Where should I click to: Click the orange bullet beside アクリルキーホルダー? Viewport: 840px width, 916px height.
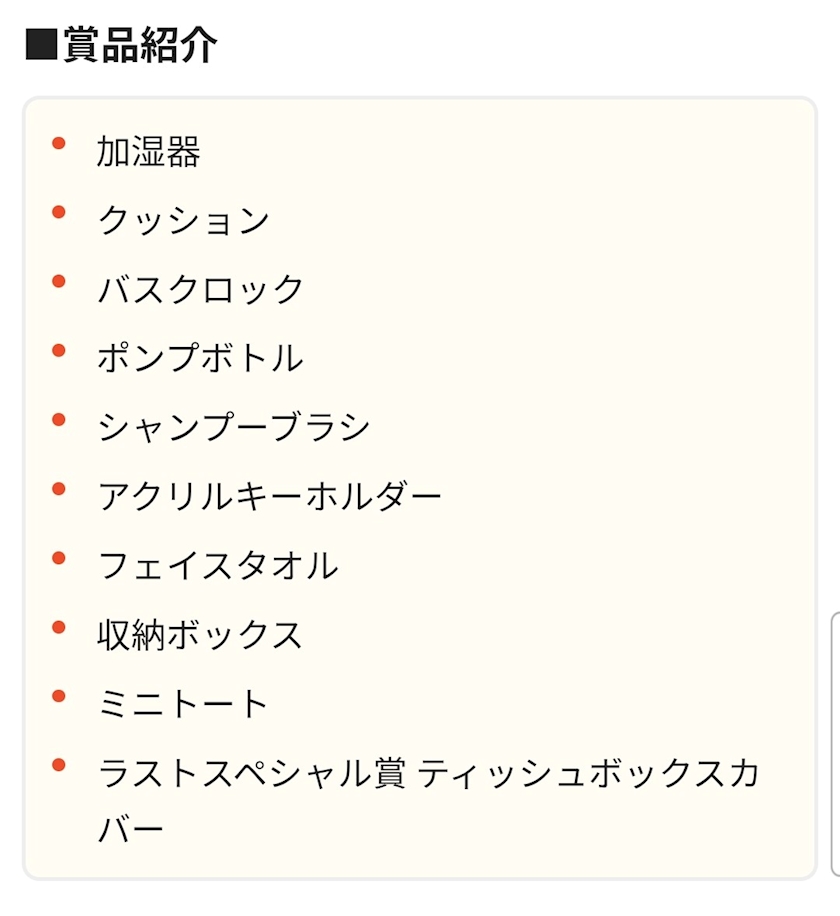[58, 488]
